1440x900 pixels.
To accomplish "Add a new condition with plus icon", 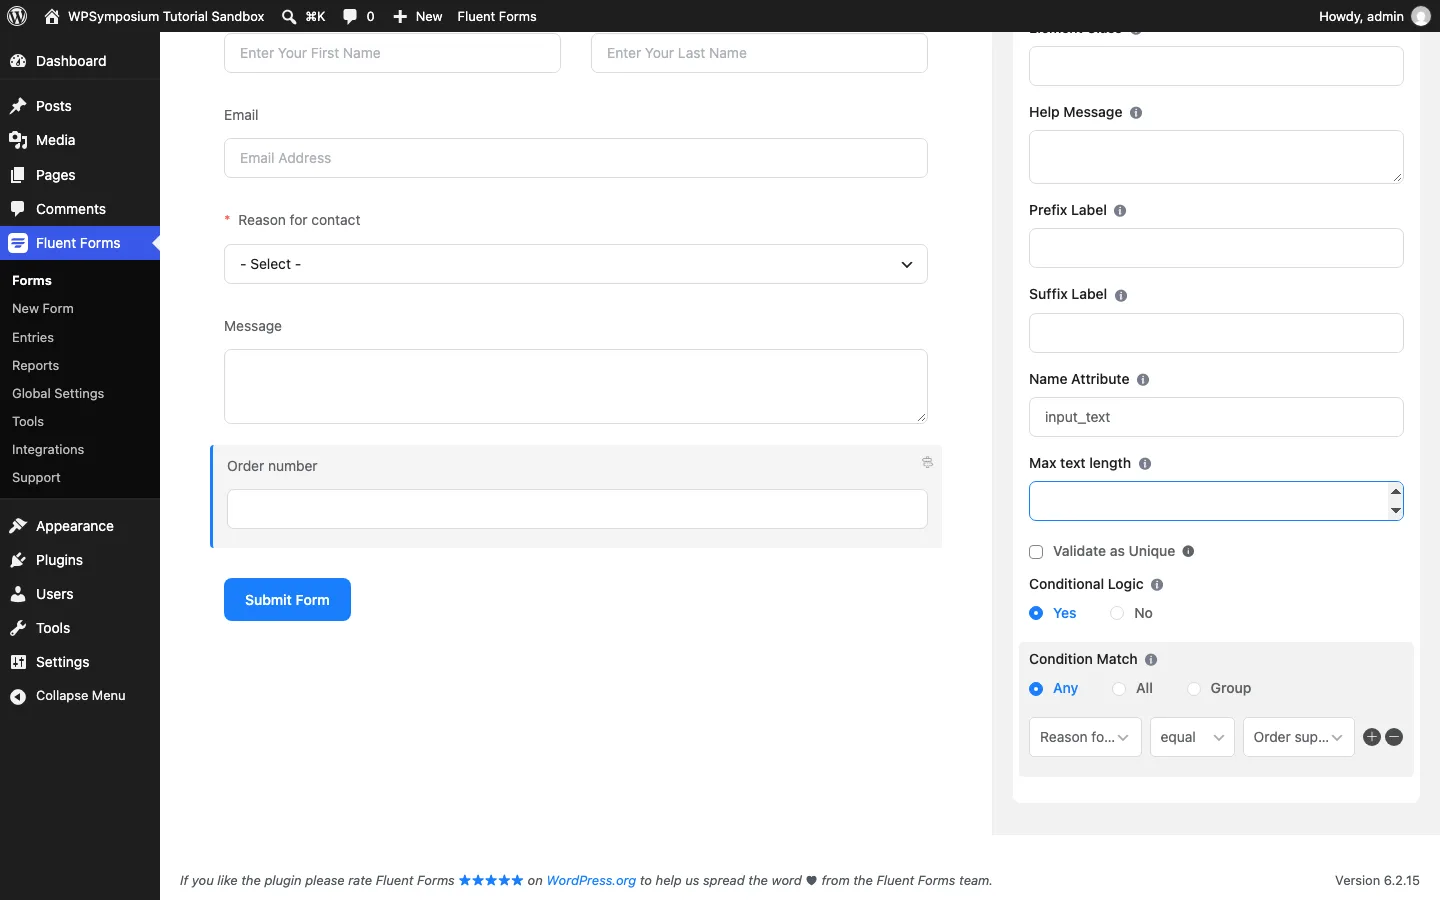I will tap(1372, 737).
